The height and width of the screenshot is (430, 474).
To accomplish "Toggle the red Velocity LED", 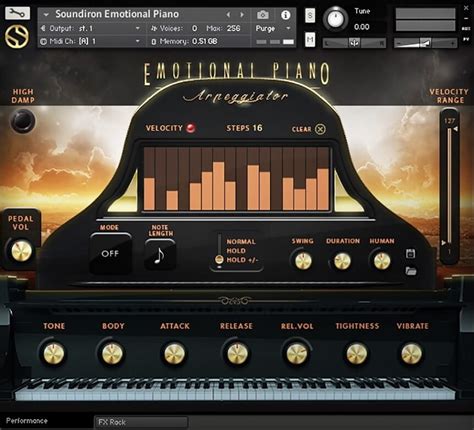I will 191,128.
